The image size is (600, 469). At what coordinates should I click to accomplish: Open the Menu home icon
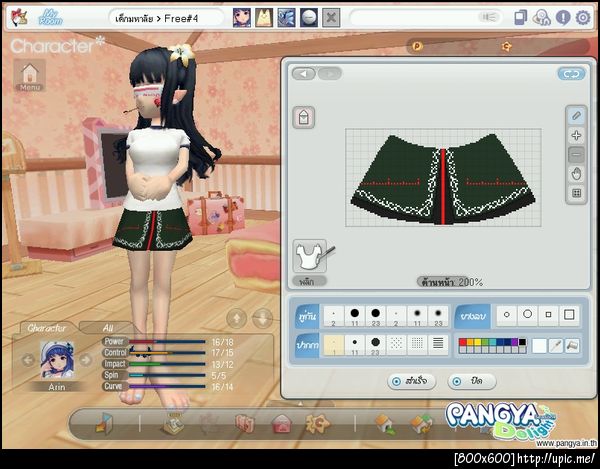coord(30,75)
